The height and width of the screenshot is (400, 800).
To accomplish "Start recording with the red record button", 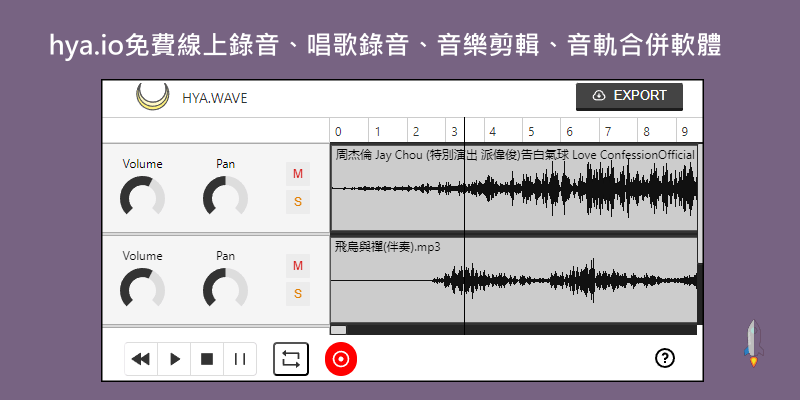I will pyautogui.click(x=341, y=358).
